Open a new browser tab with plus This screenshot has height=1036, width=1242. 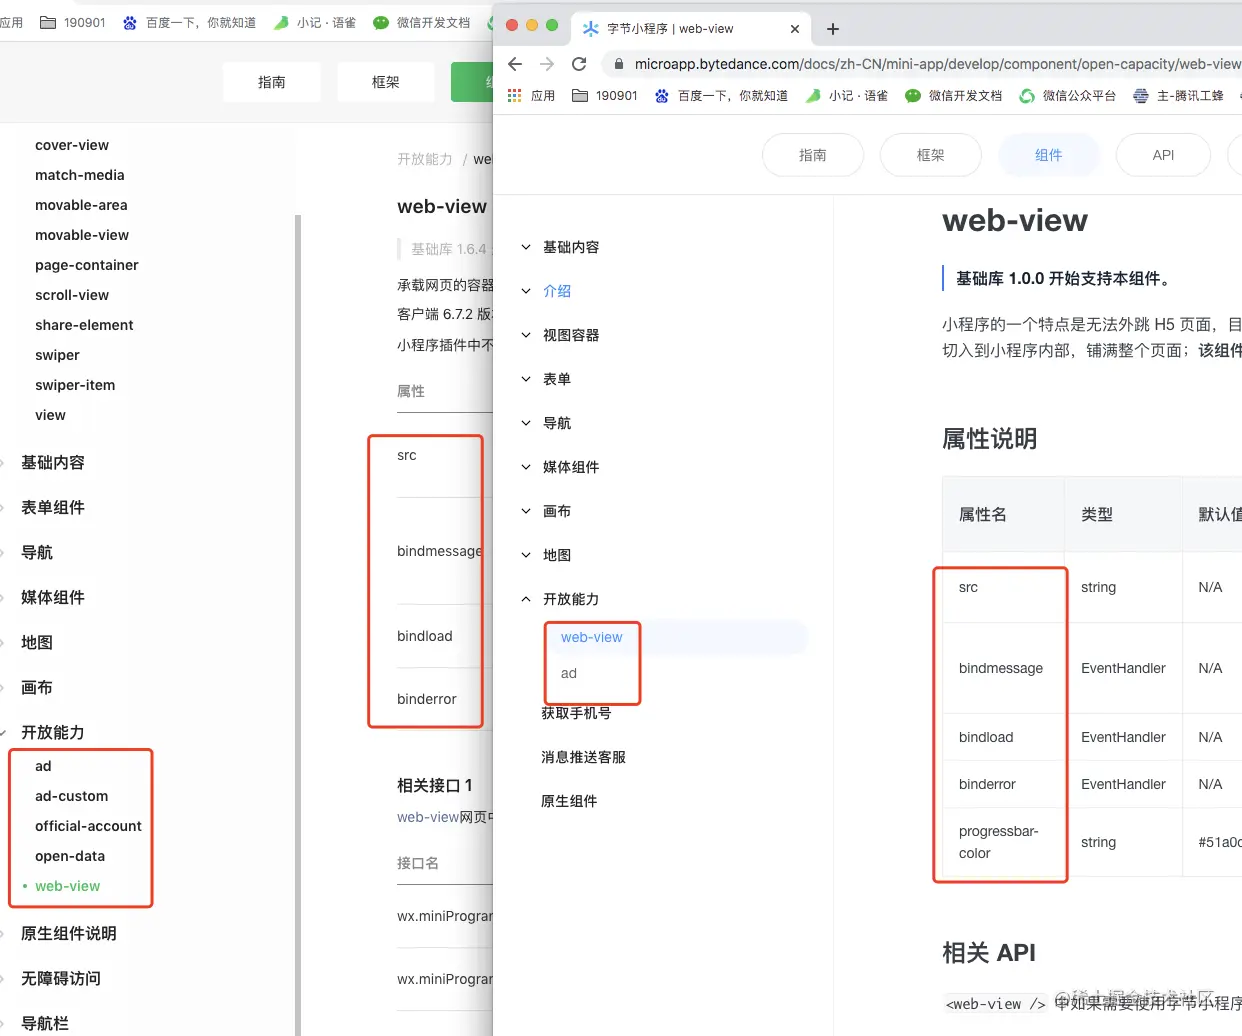(x=833, y=29)
